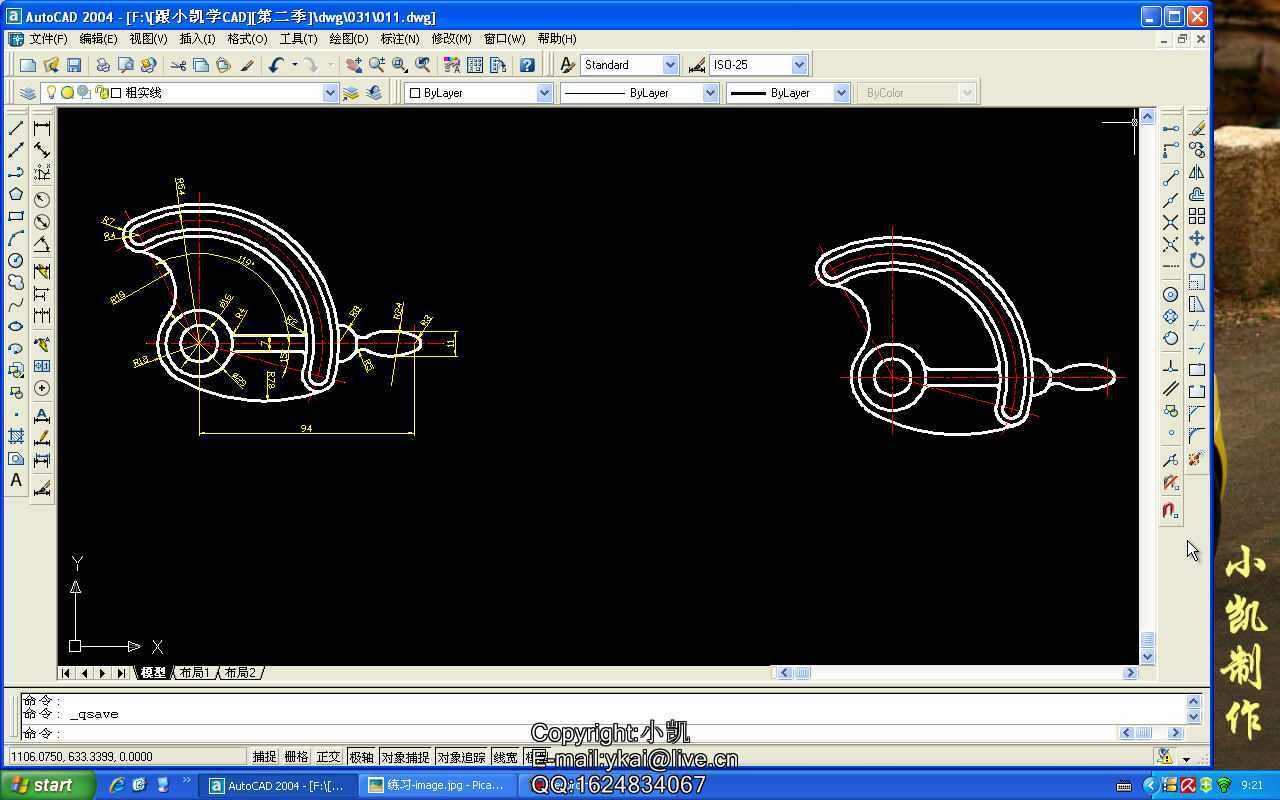Activate the Erase modify tool
Screen dimensions: 1280x800
tap(1197, 128)
